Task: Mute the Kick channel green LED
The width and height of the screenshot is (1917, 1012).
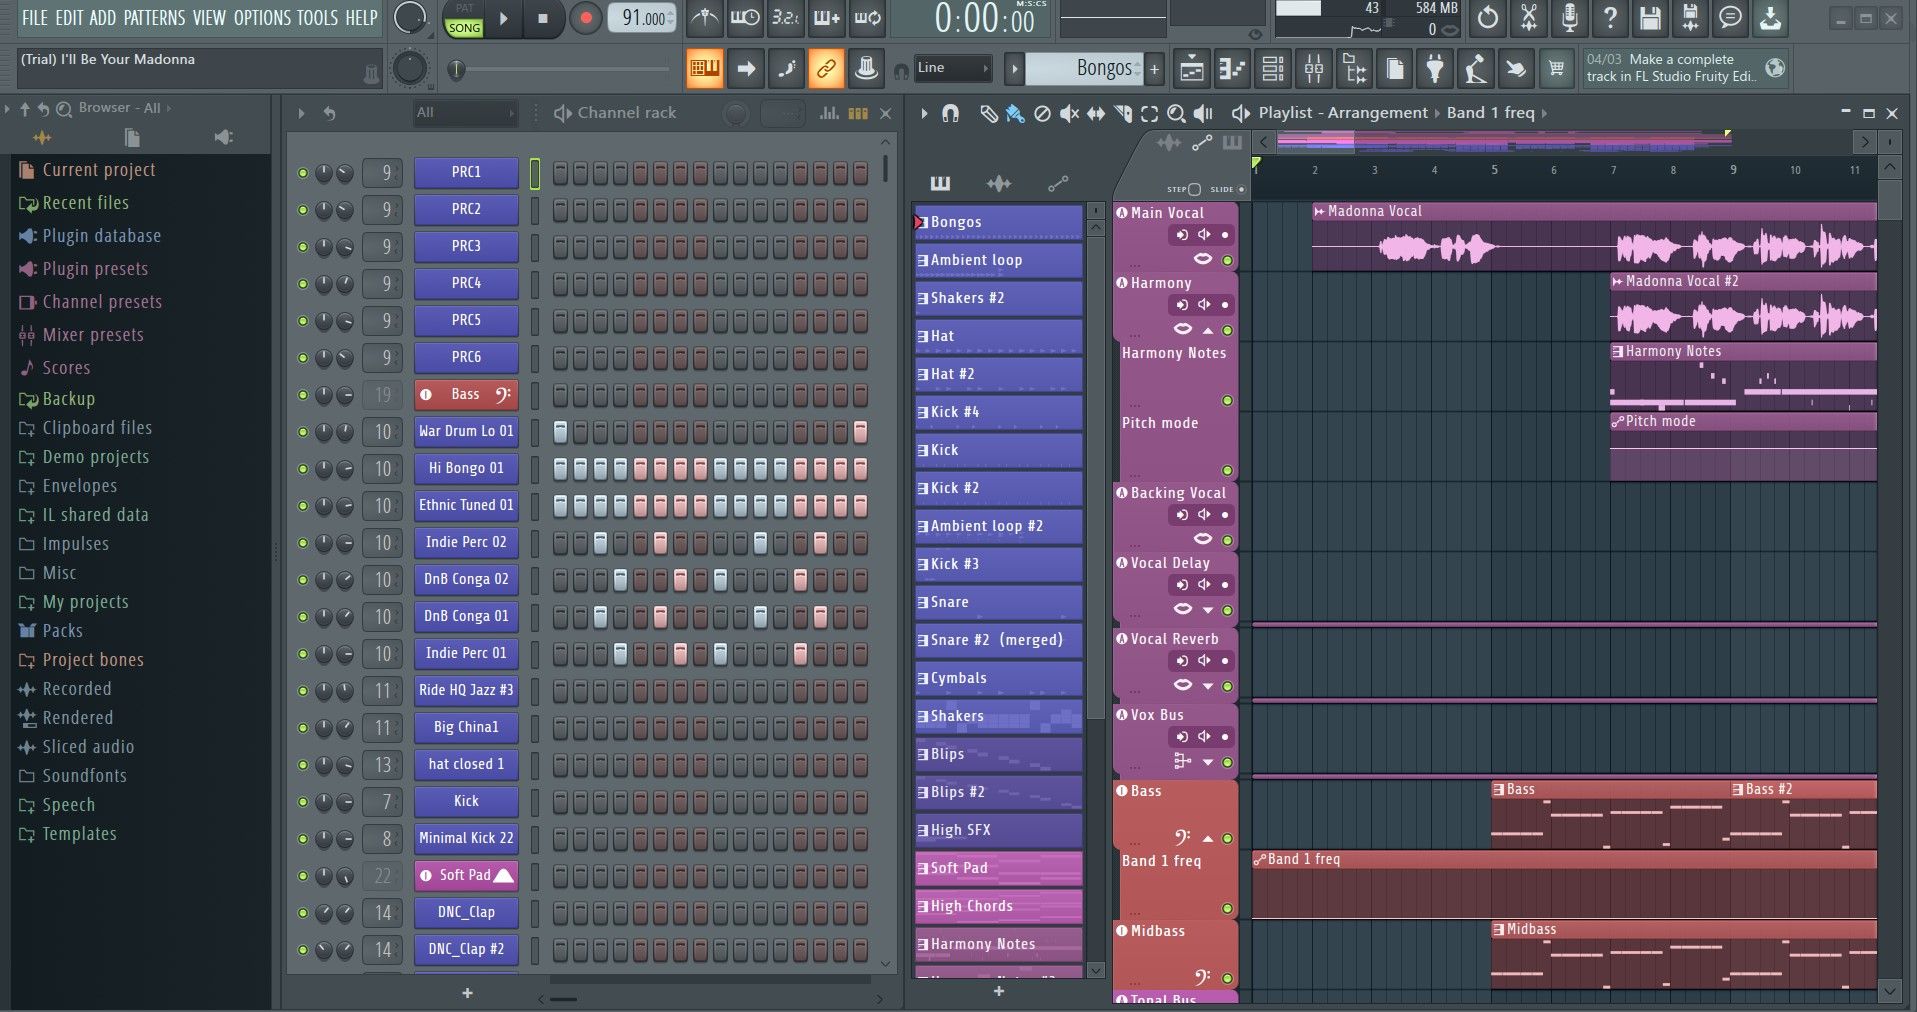Action: click(303, 802)
